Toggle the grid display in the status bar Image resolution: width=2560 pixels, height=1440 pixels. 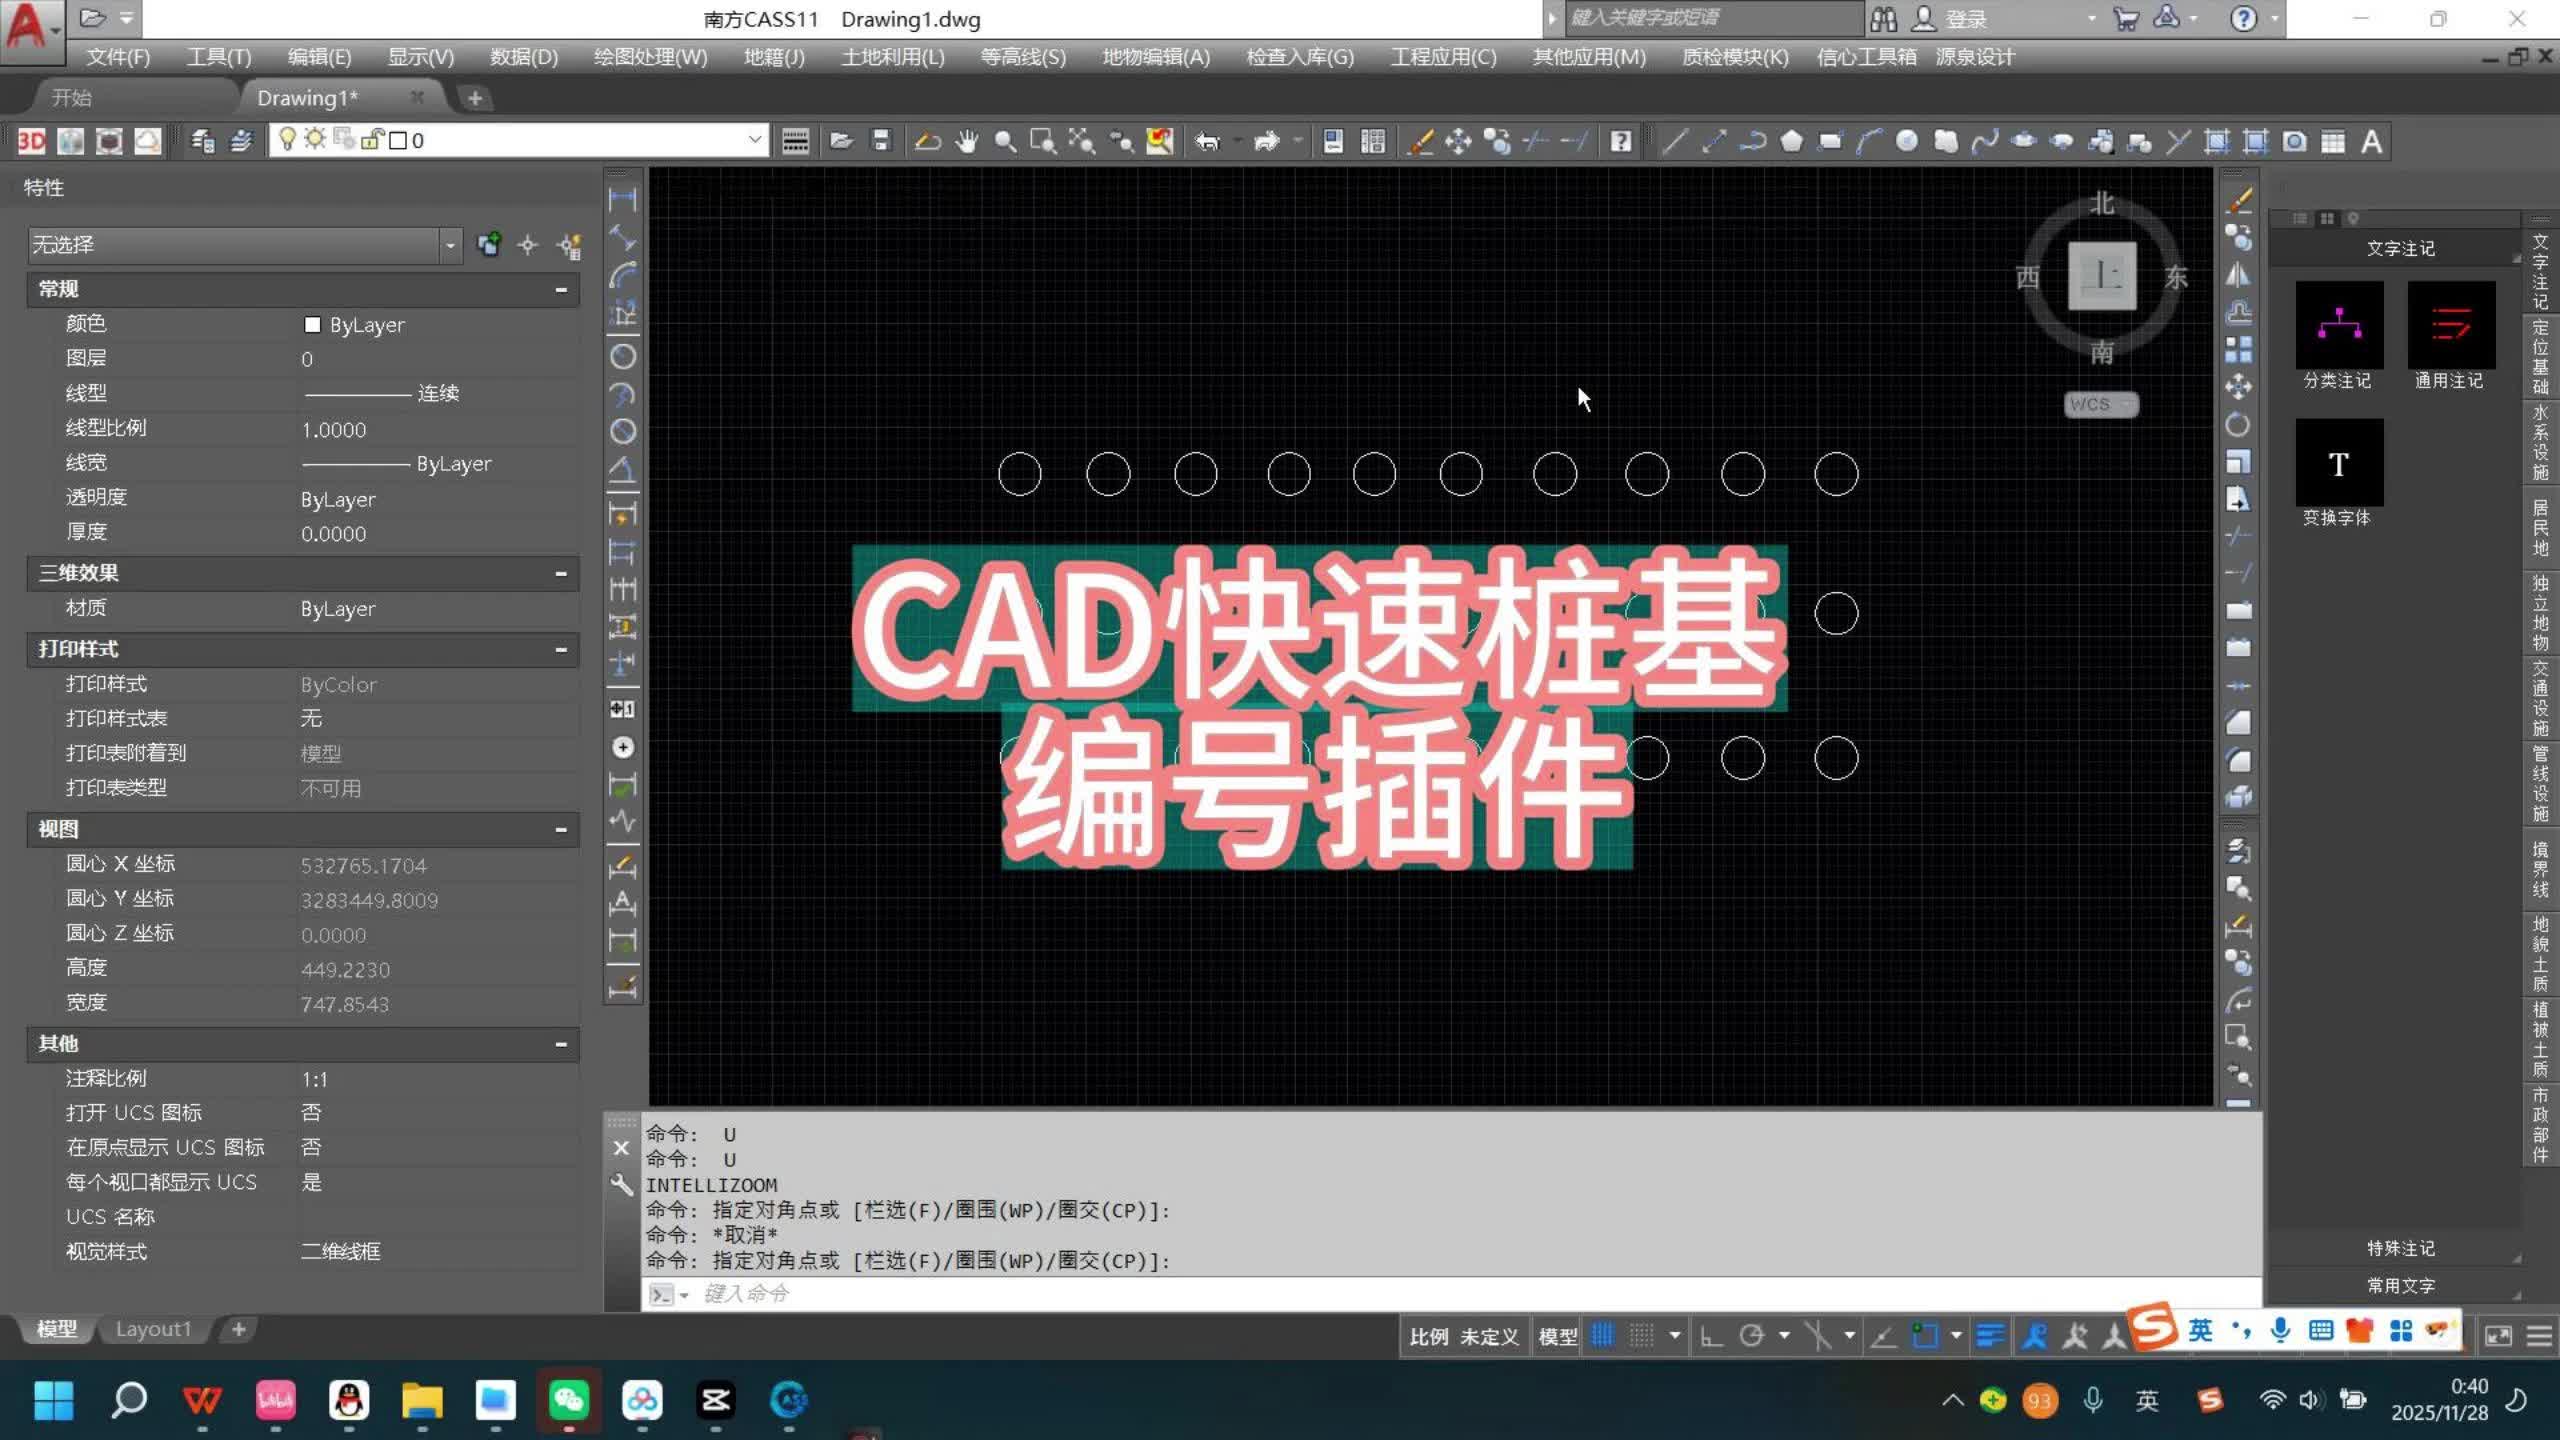(1603, 1334)
